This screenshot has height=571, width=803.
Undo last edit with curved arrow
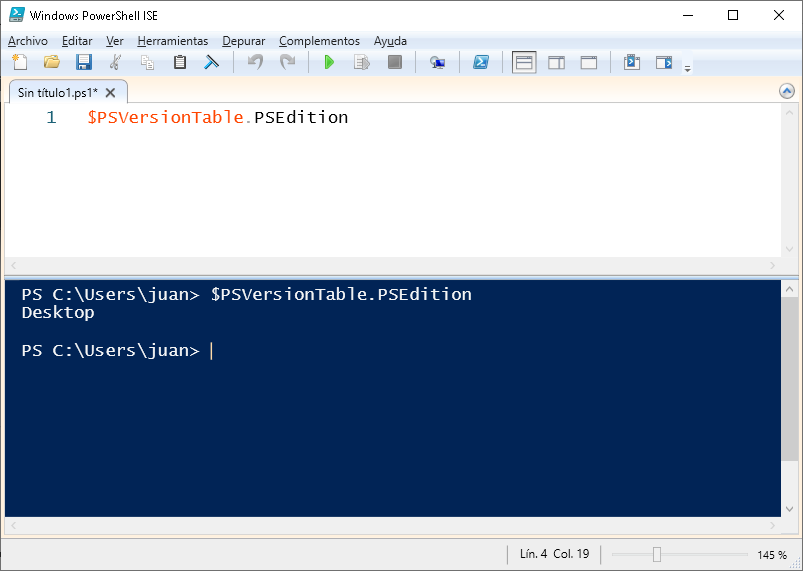click(x=255, y=62)
